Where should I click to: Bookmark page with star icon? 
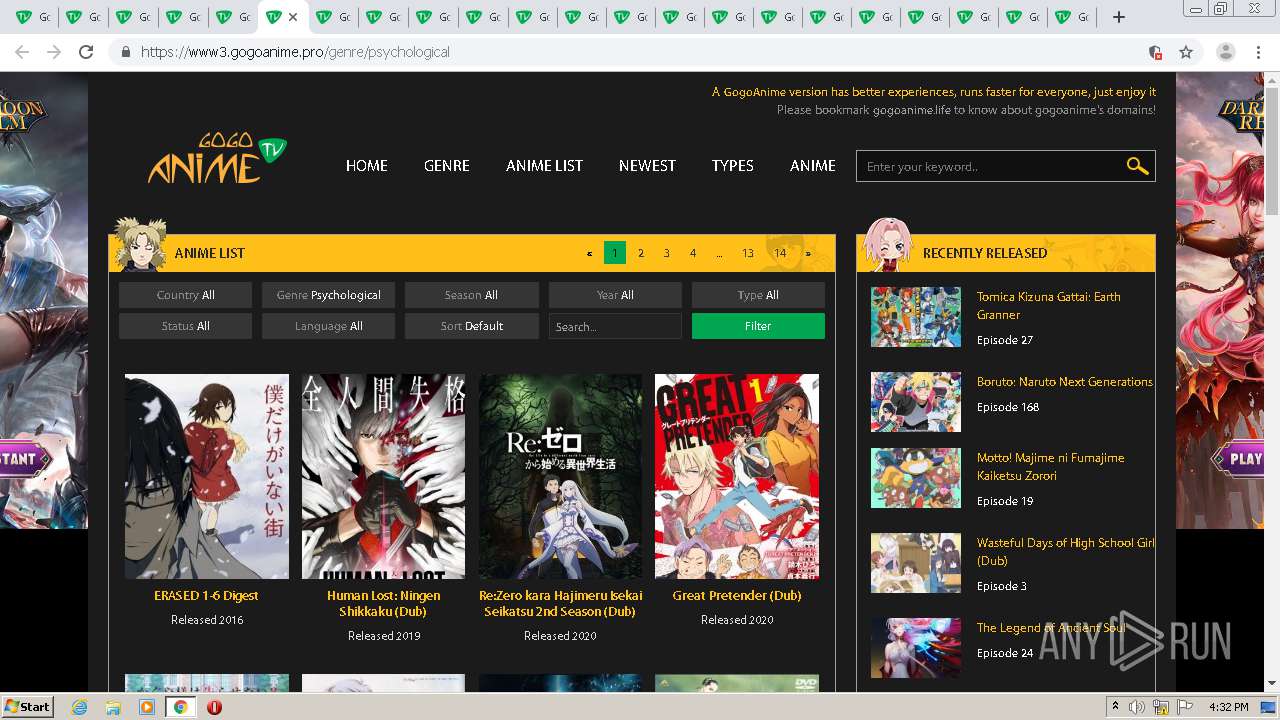point(1186,52)
